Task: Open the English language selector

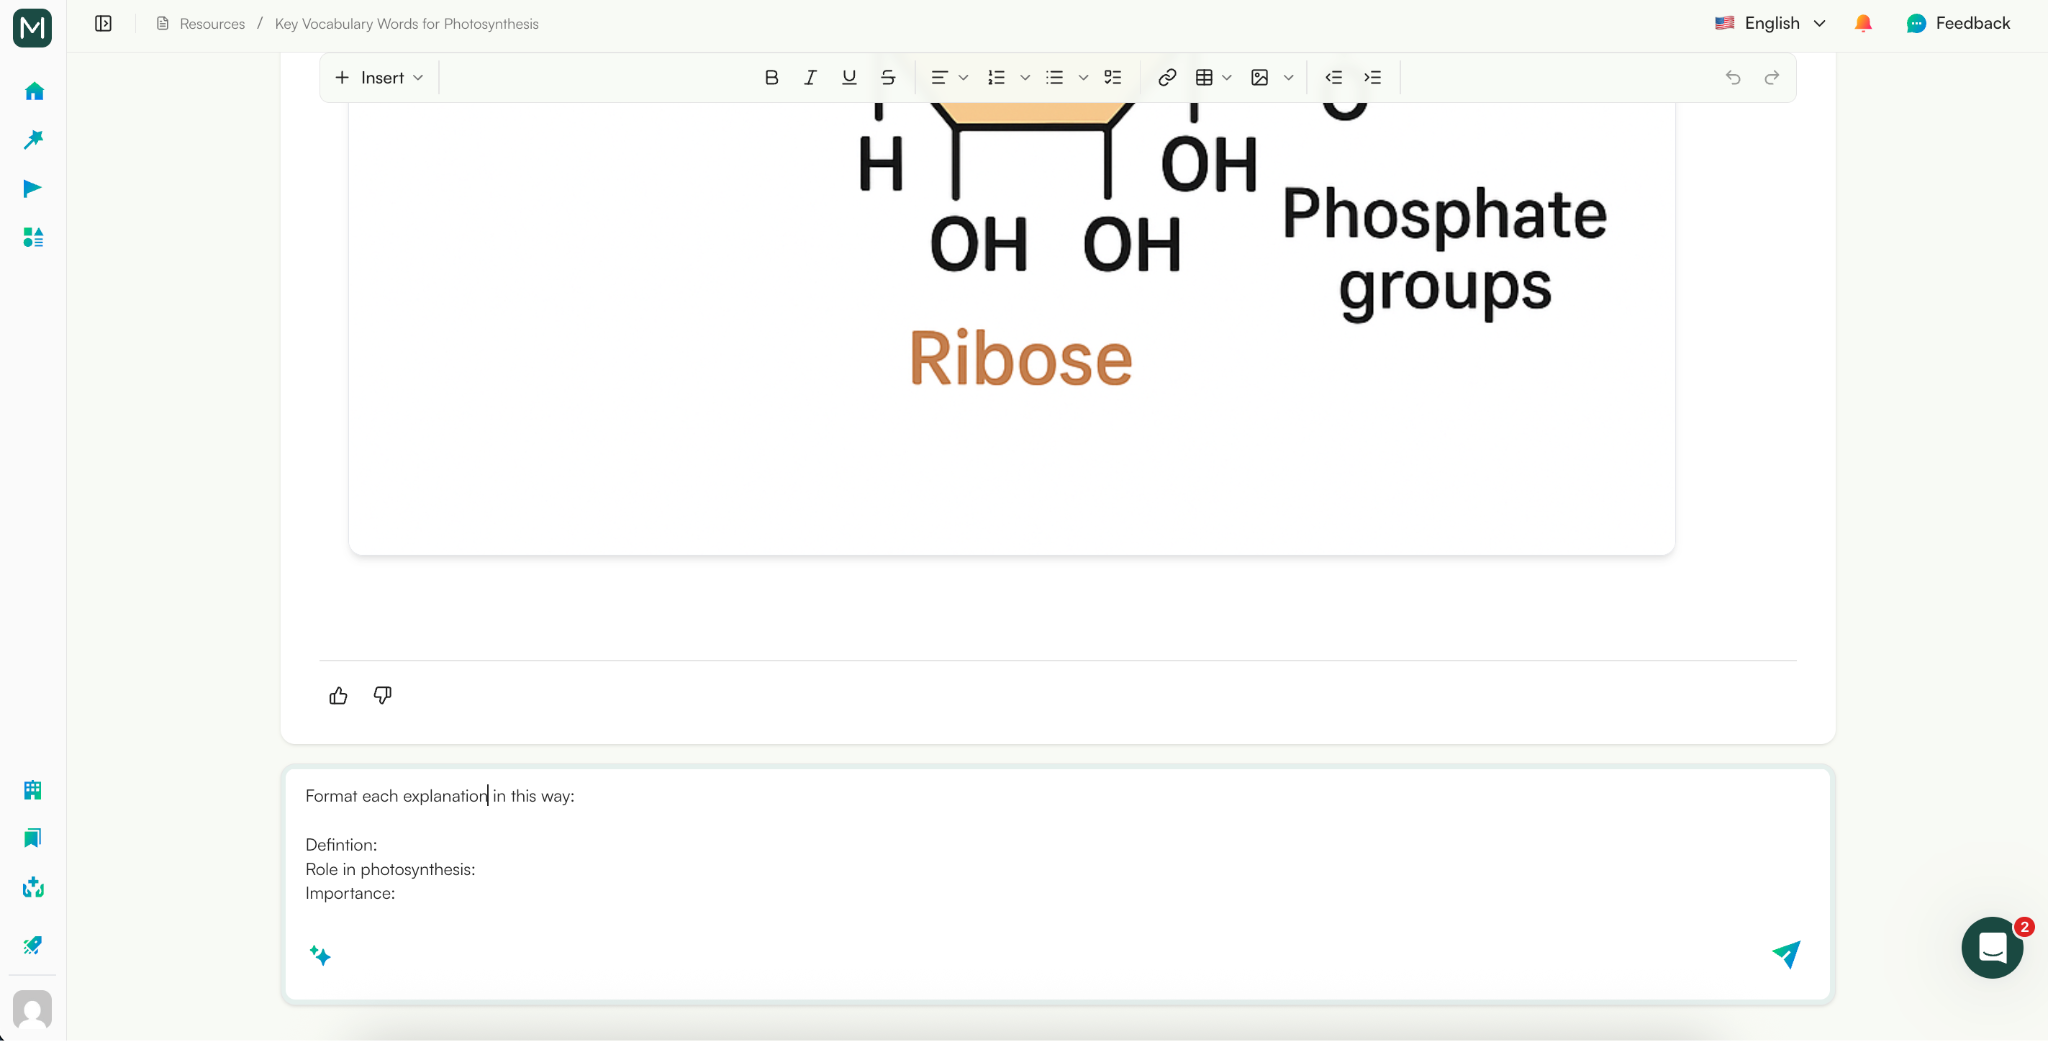Action: [1769, 23]
